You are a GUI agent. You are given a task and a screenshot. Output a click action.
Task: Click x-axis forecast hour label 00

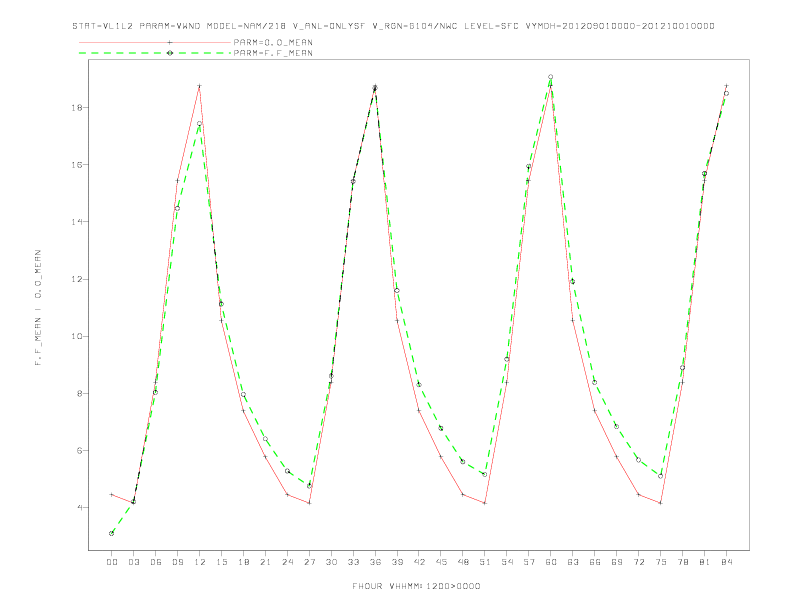[112, 562]
